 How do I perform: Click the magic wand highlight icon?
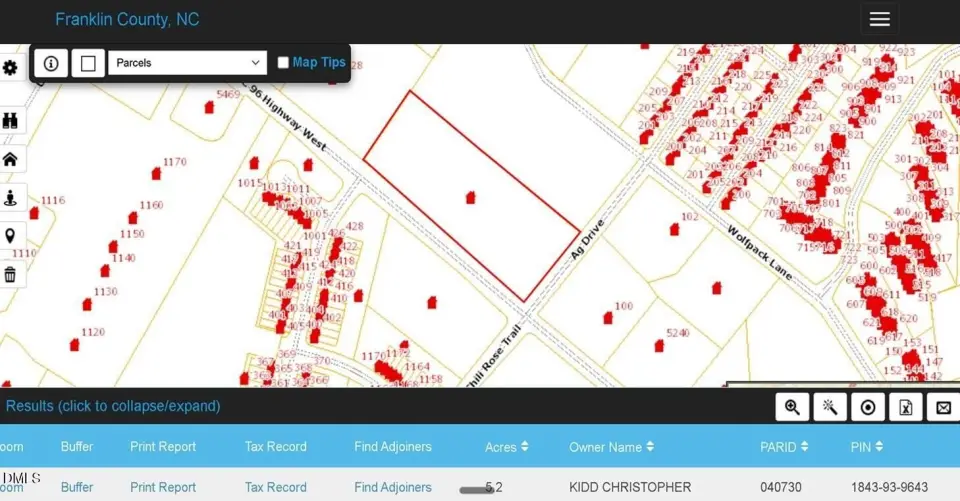tap(829, 407)
